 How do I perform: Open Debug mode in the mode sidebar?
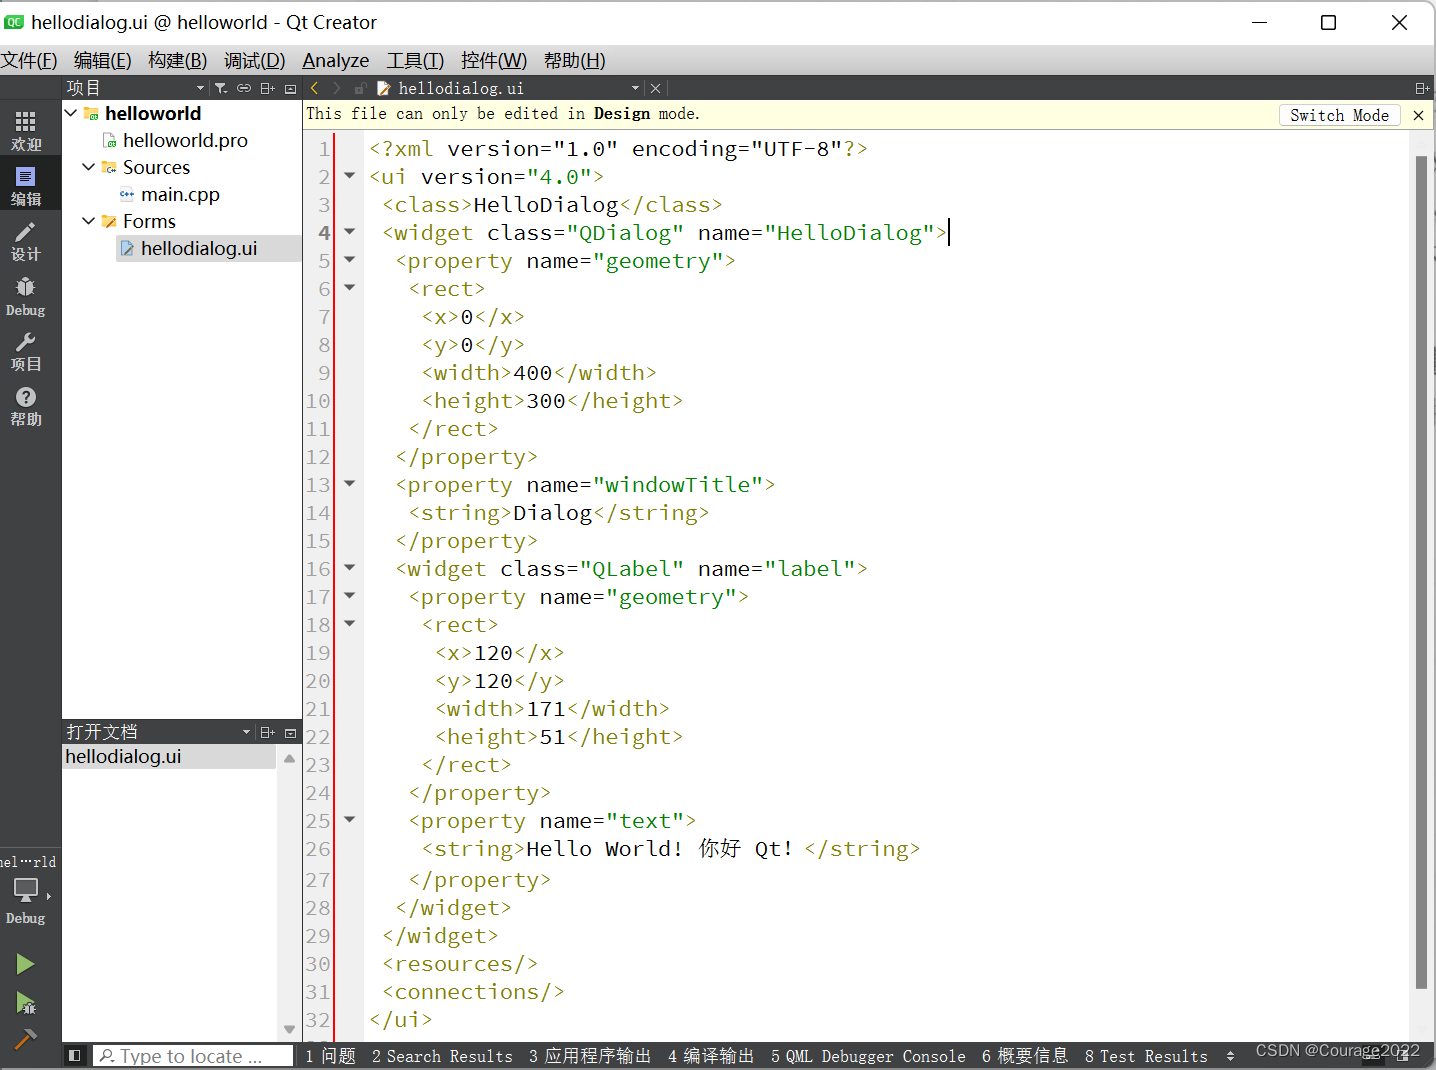[26, 297]
